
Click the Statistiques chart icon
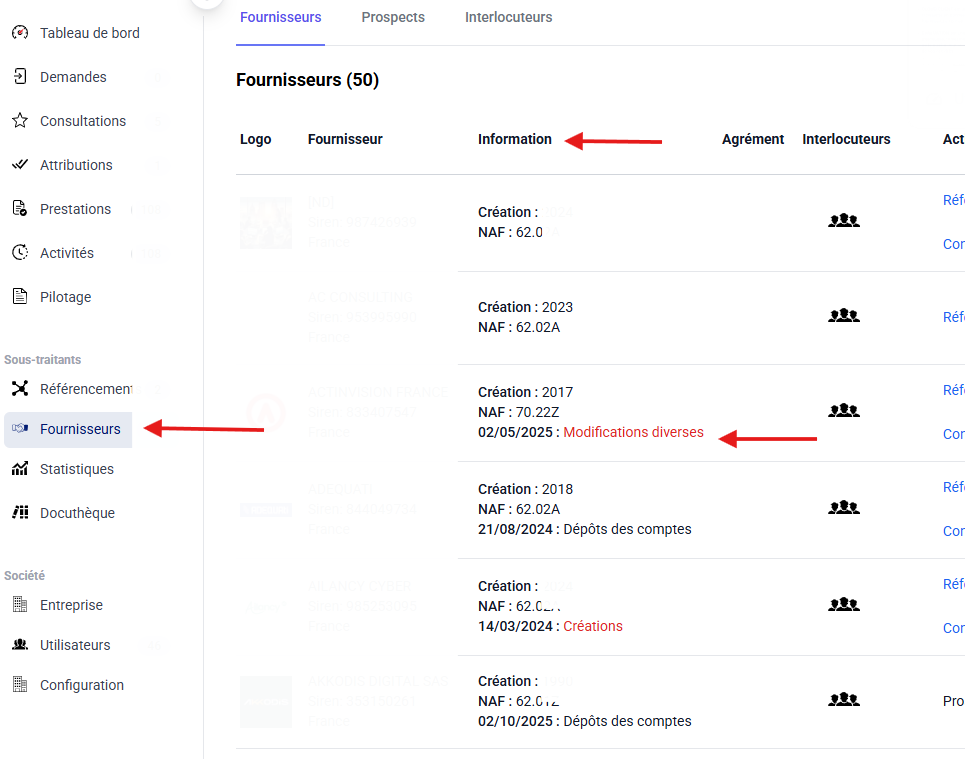tap(20, 469)
